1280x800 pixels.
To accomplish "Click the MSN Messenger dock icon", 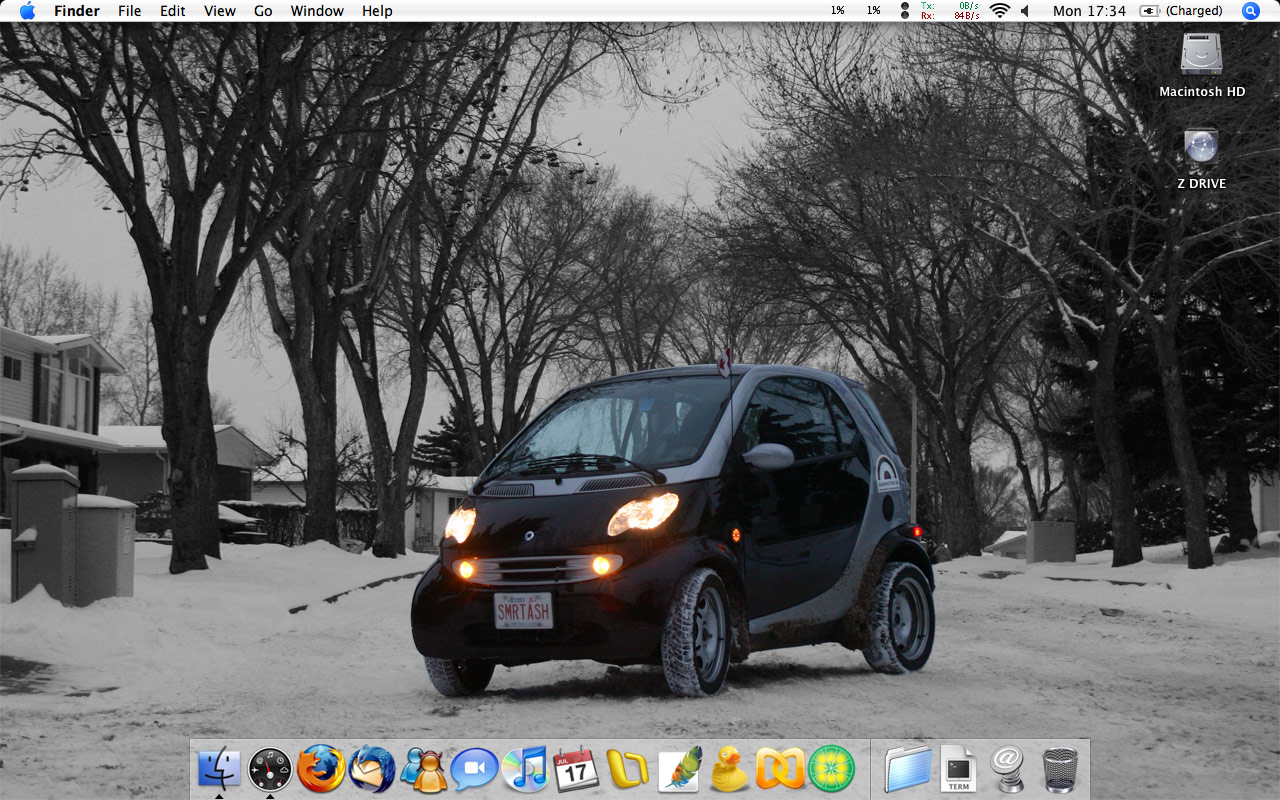I will pos(423,769).
